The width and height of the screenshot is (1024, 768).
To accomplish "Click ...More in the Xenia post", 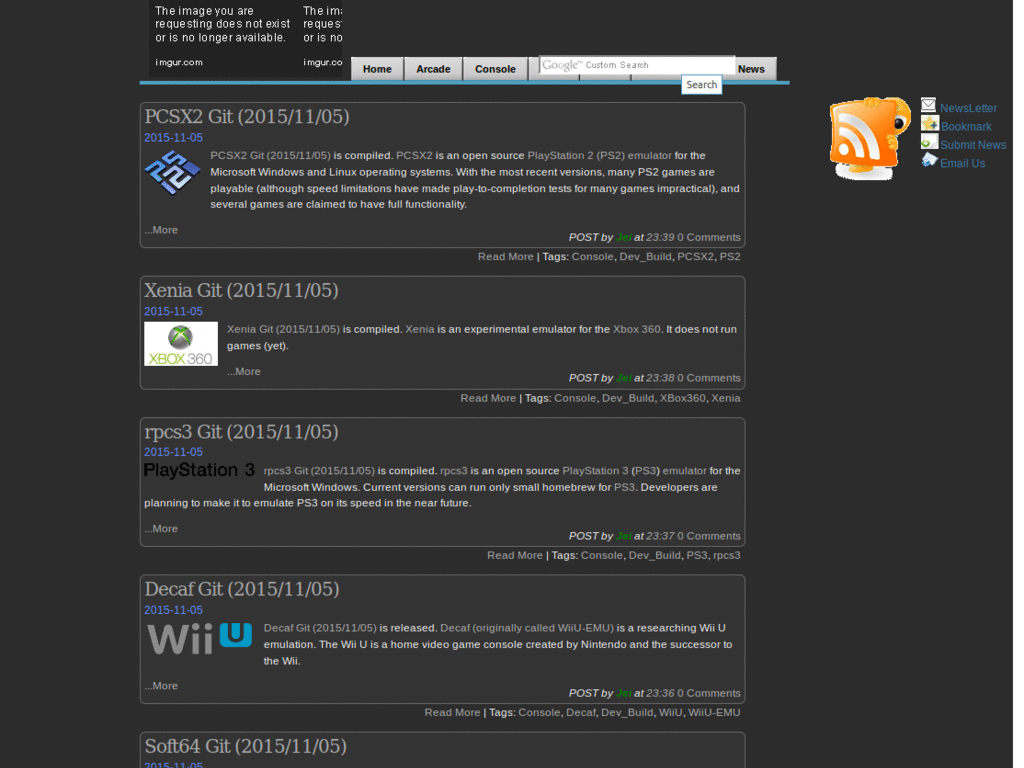I will pos(244,372).
